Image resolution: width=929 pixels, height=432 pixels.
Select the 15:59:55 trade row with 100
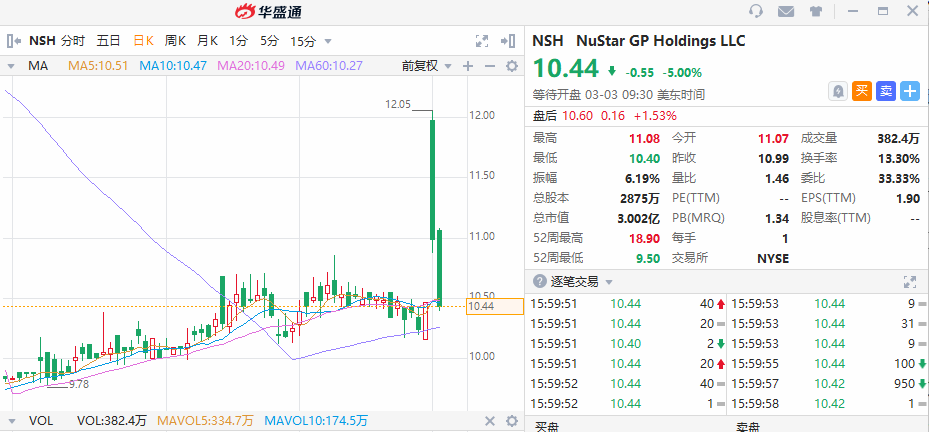(828, 363)
